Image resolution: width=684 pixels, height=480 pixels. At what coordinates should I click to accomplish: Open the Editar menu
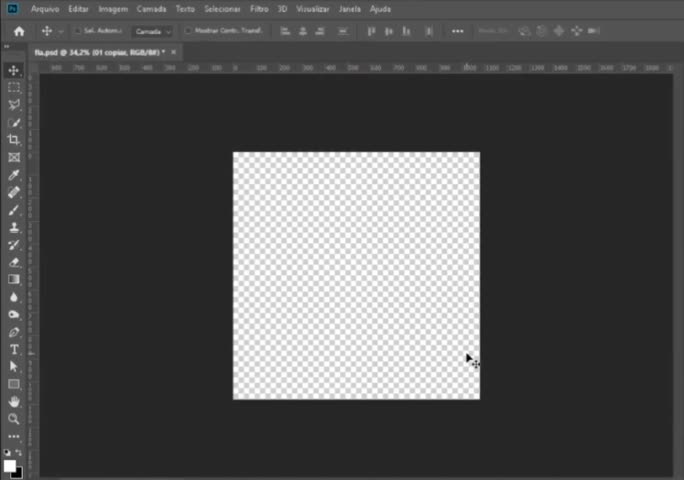click(x=78, y=9)
